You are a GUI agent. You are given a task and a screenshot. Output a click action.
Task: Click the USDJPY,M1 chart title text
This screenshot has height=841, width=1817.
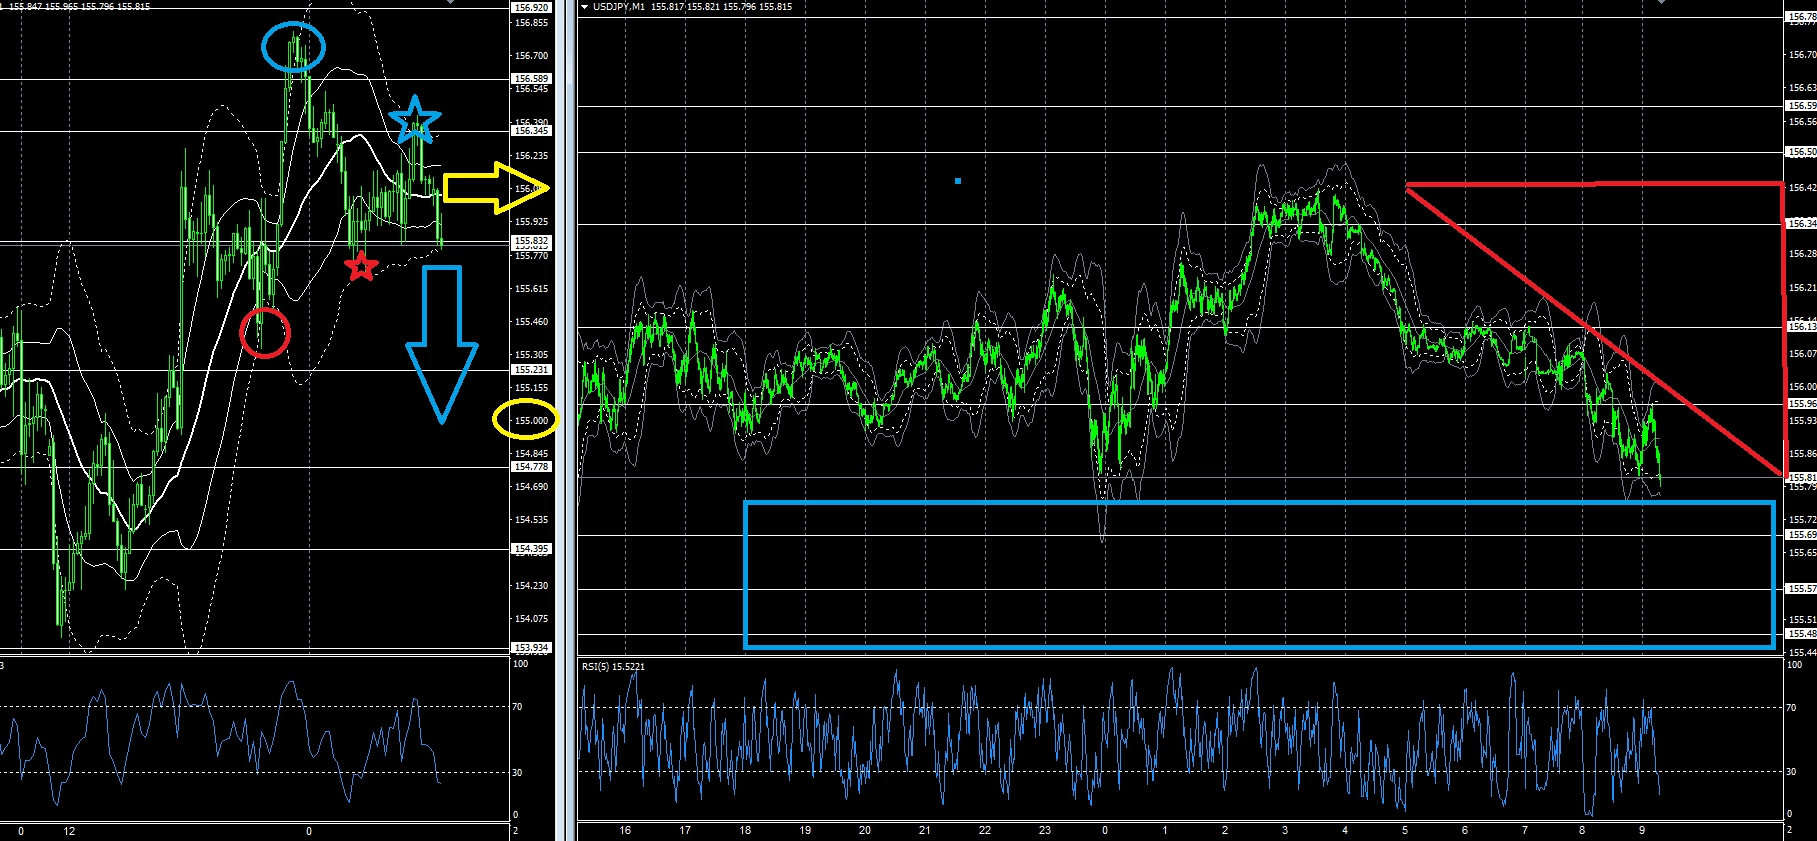(619, 7)
